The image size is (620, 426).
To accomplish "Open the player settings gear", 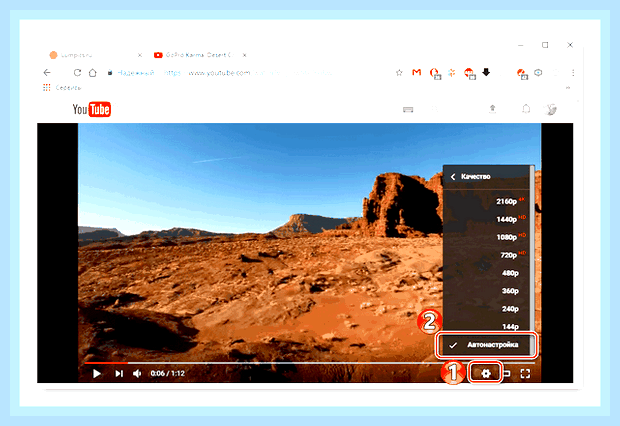I will [486, 373].
